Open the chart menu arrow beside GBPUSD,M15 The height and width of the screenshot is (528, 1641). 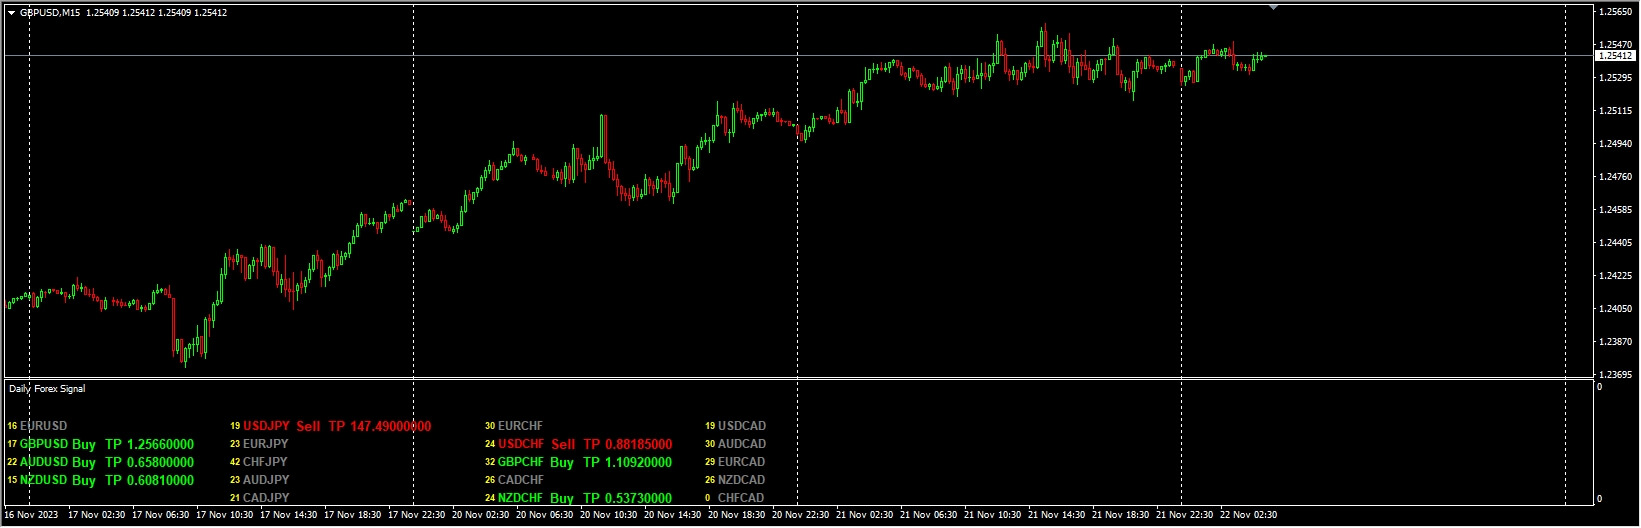coord(12,13)
